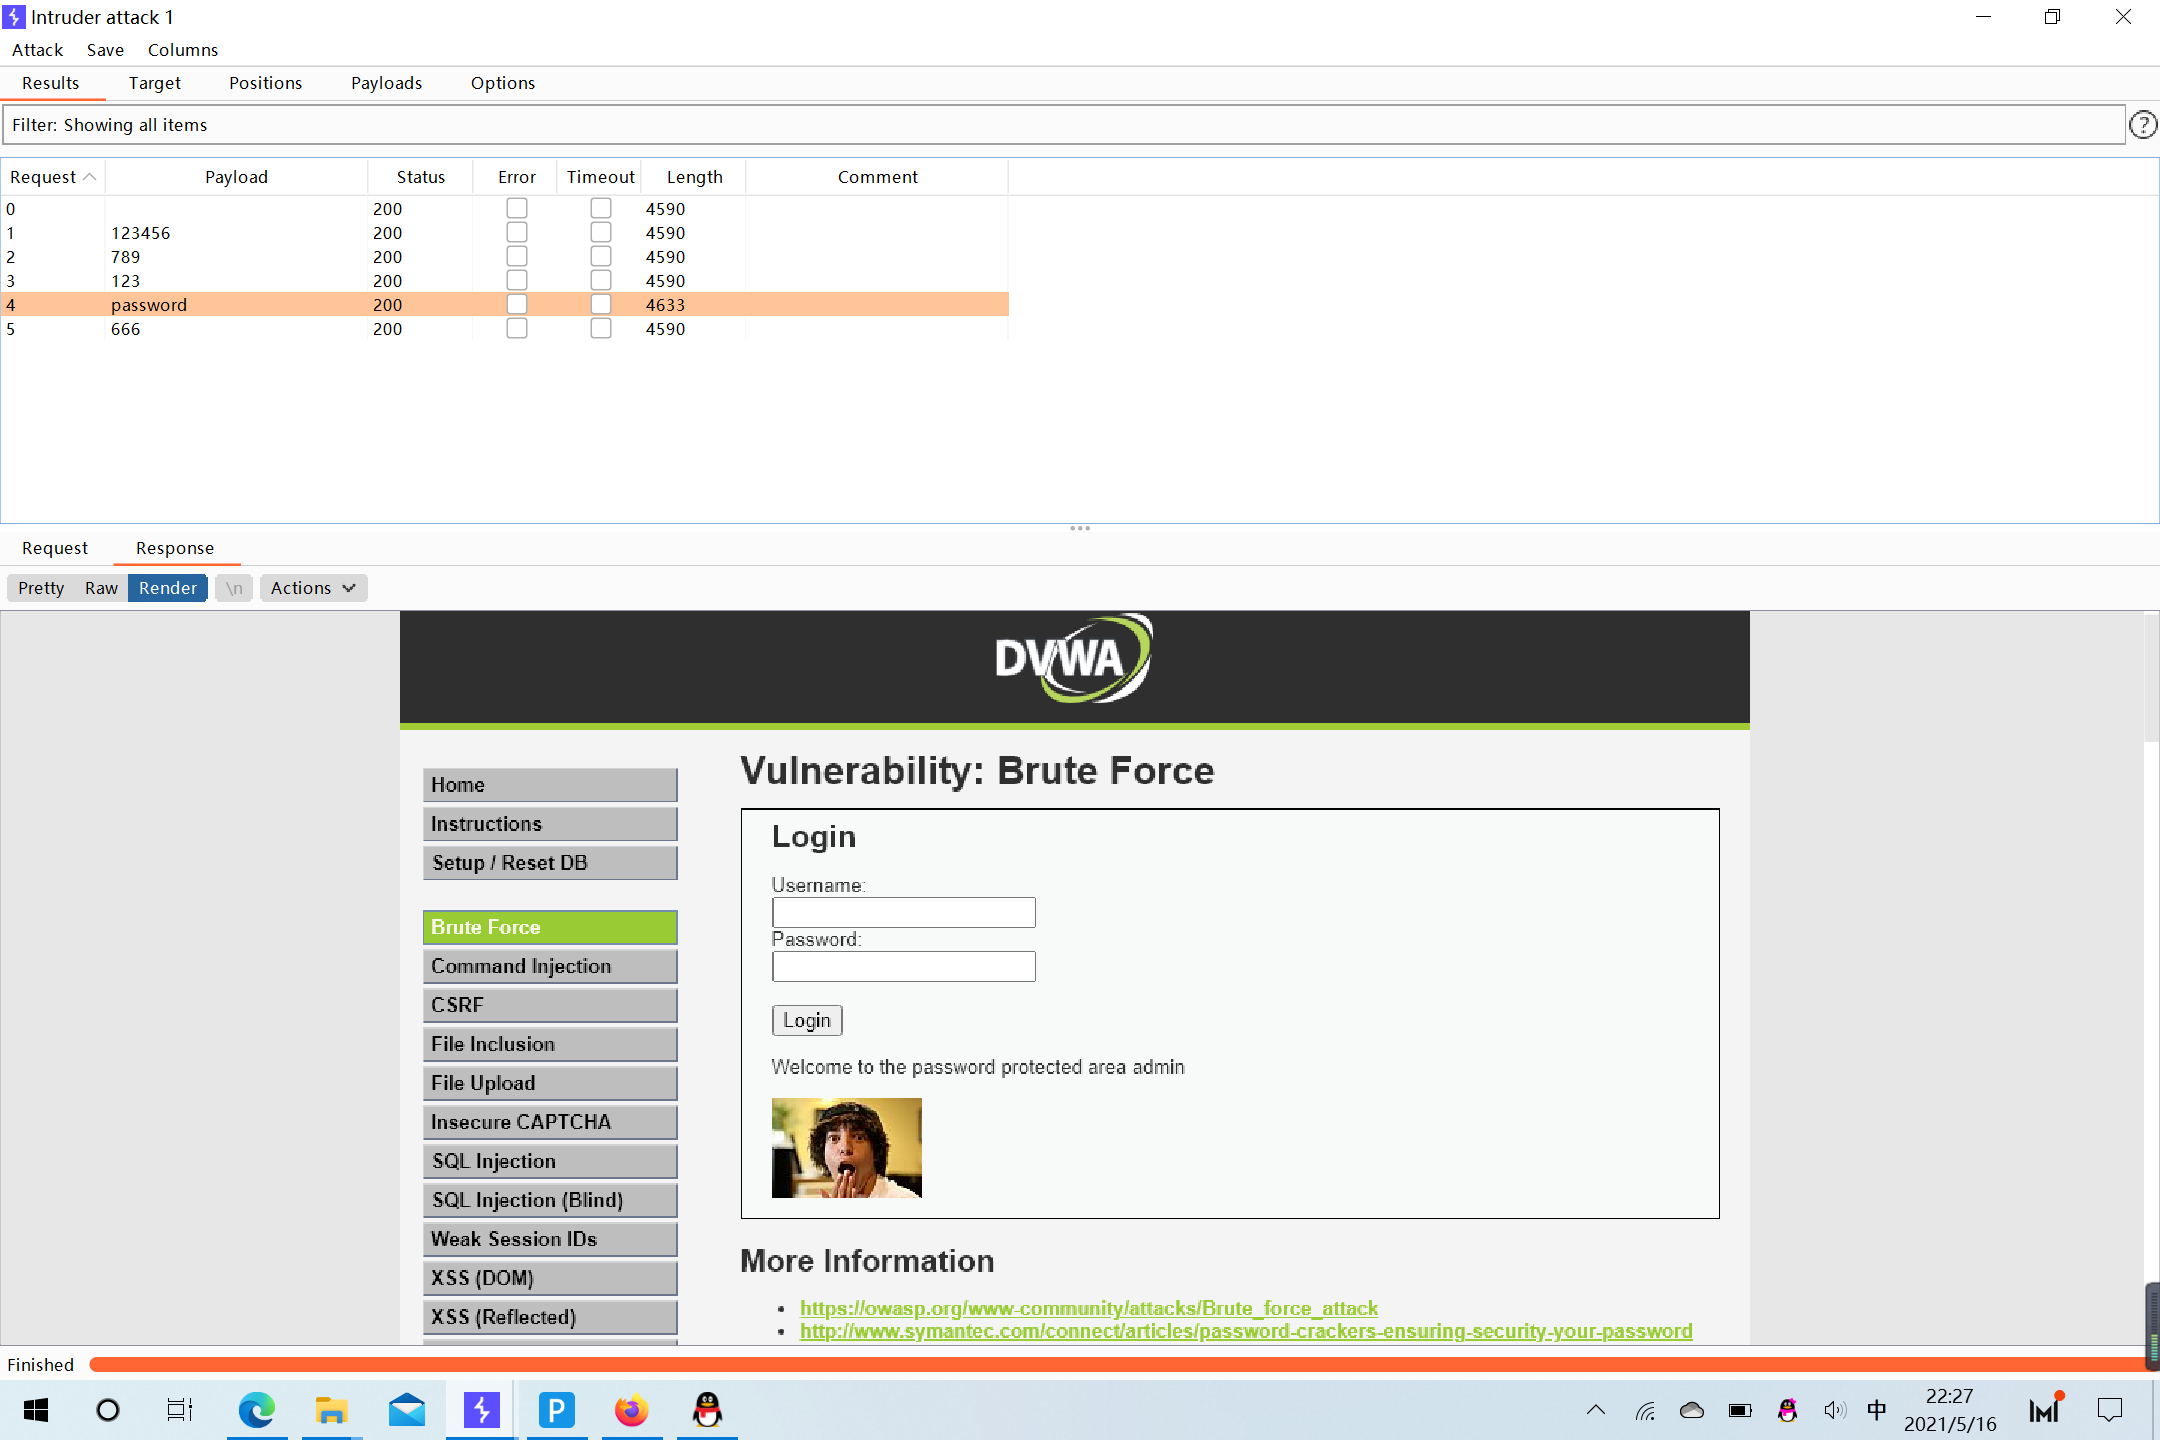Screen dimensions: 2160x1440
Task: Switch to the Positions tab
Action: pos(264,82)
